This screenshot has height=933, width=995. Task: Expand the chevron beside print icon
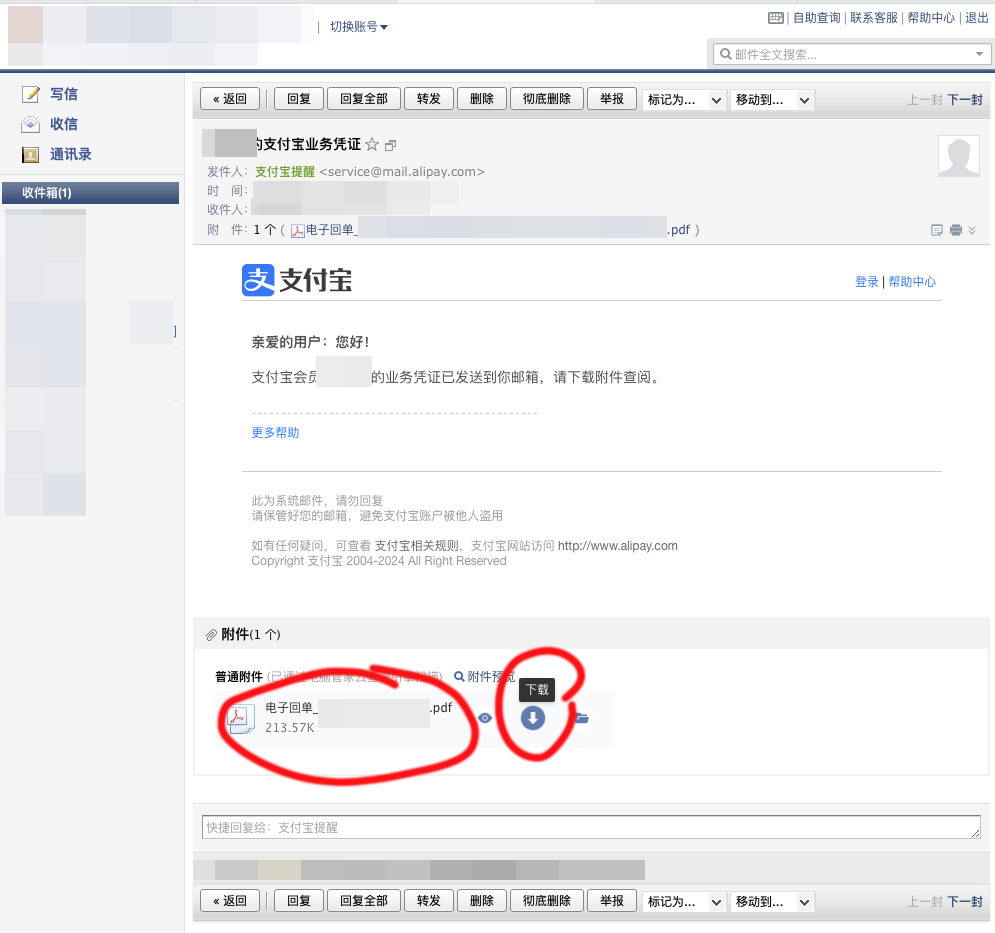point(972,230)
